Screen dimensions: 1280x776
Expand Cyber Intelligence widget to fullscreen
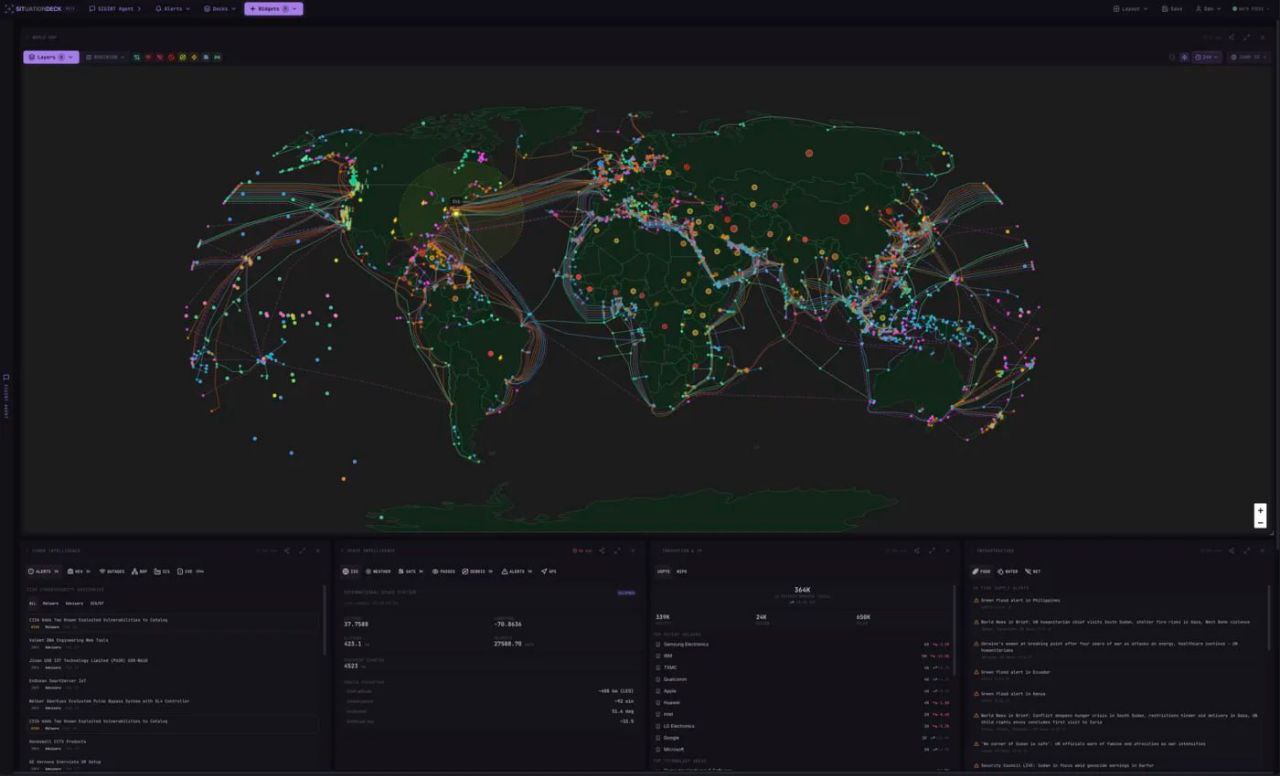point(302,550)
